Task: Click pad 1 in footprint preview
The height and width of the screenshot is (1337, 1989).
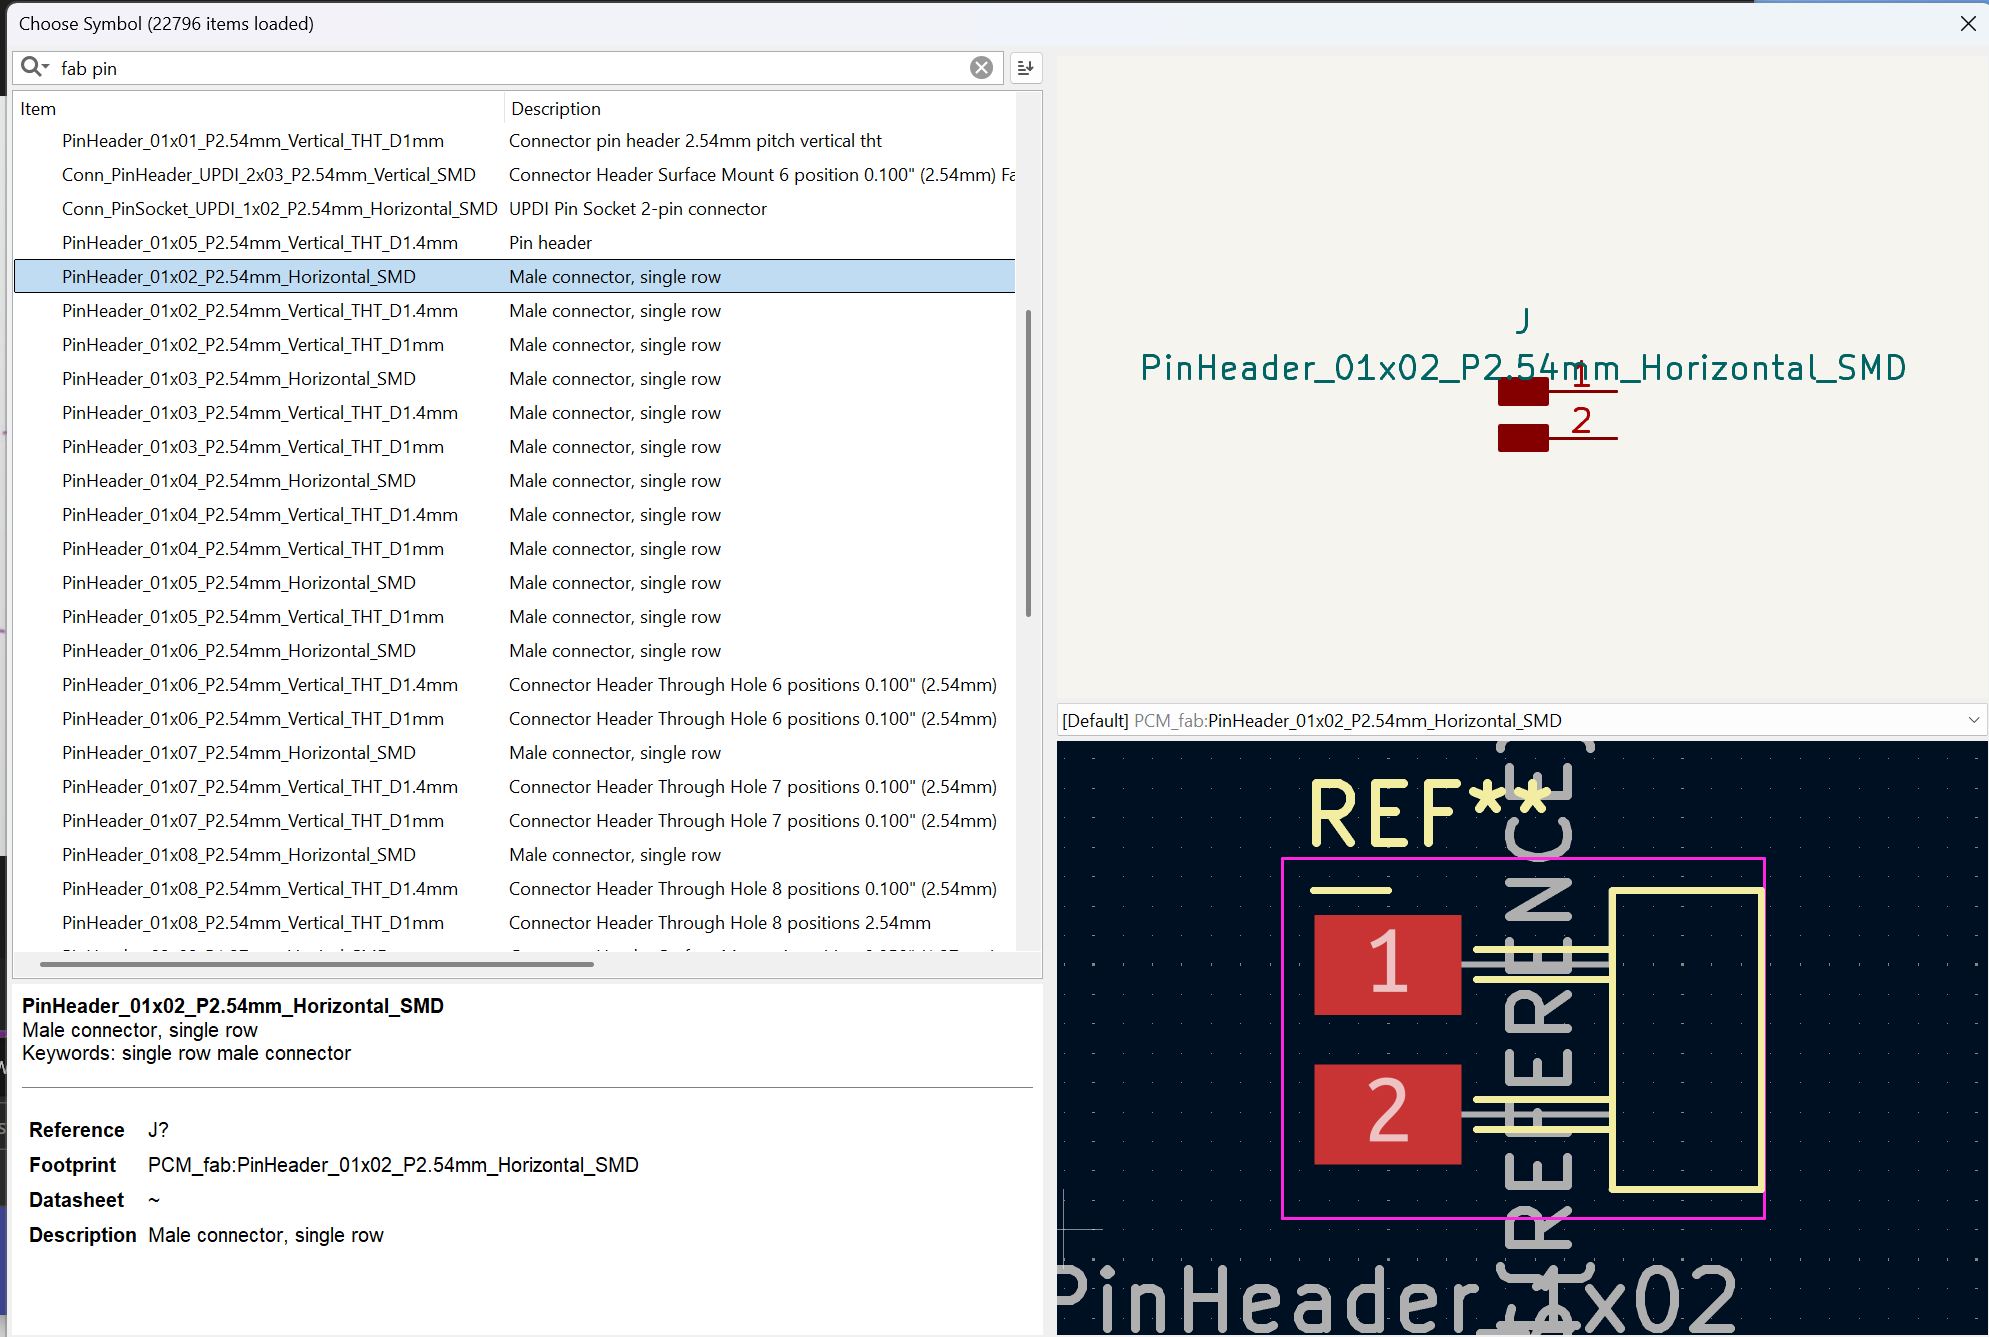Action: (x=1387, y=964)
